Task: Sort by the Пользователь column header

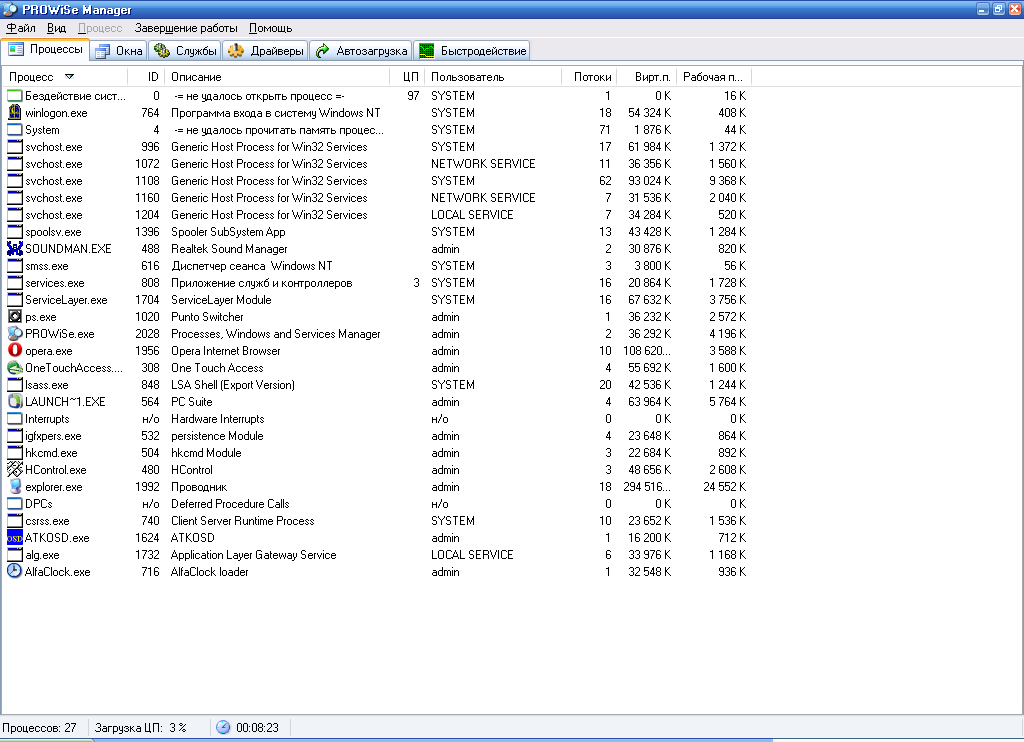Action: click(x=493, y=76)
